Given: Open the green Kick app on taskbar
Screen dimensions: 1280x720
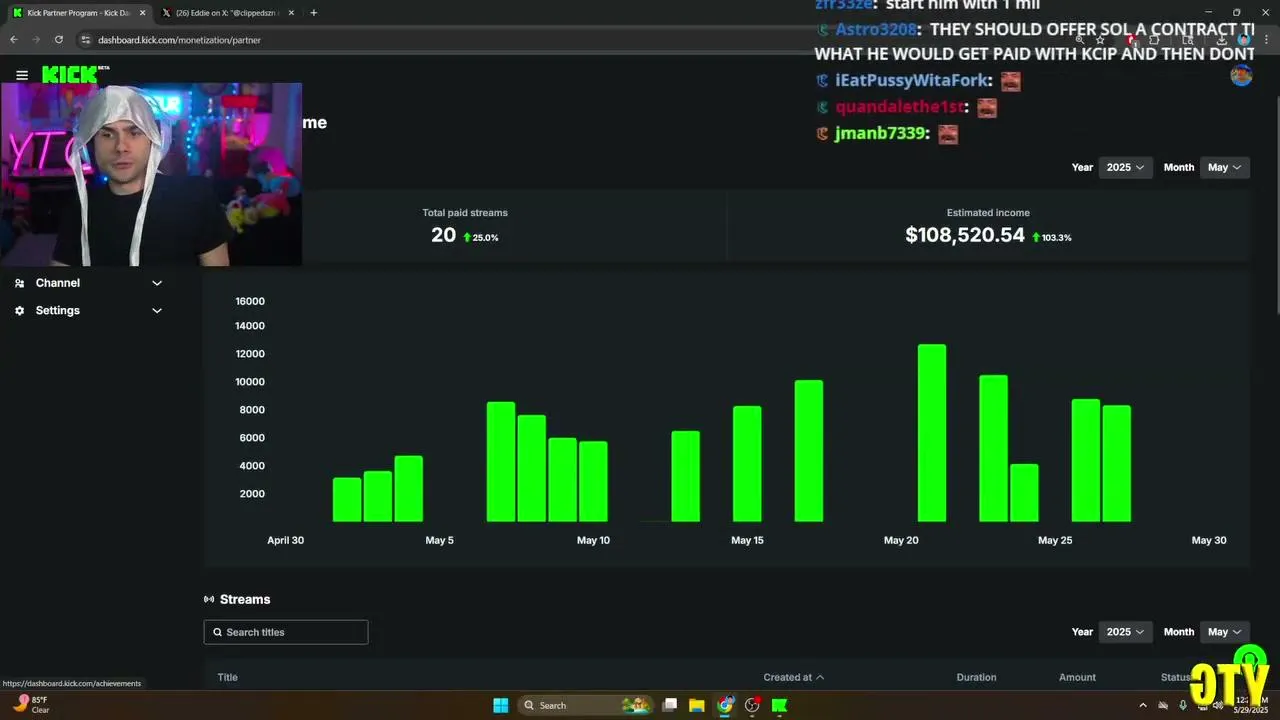Looking at the screenshot, I should tap(779, 705).
